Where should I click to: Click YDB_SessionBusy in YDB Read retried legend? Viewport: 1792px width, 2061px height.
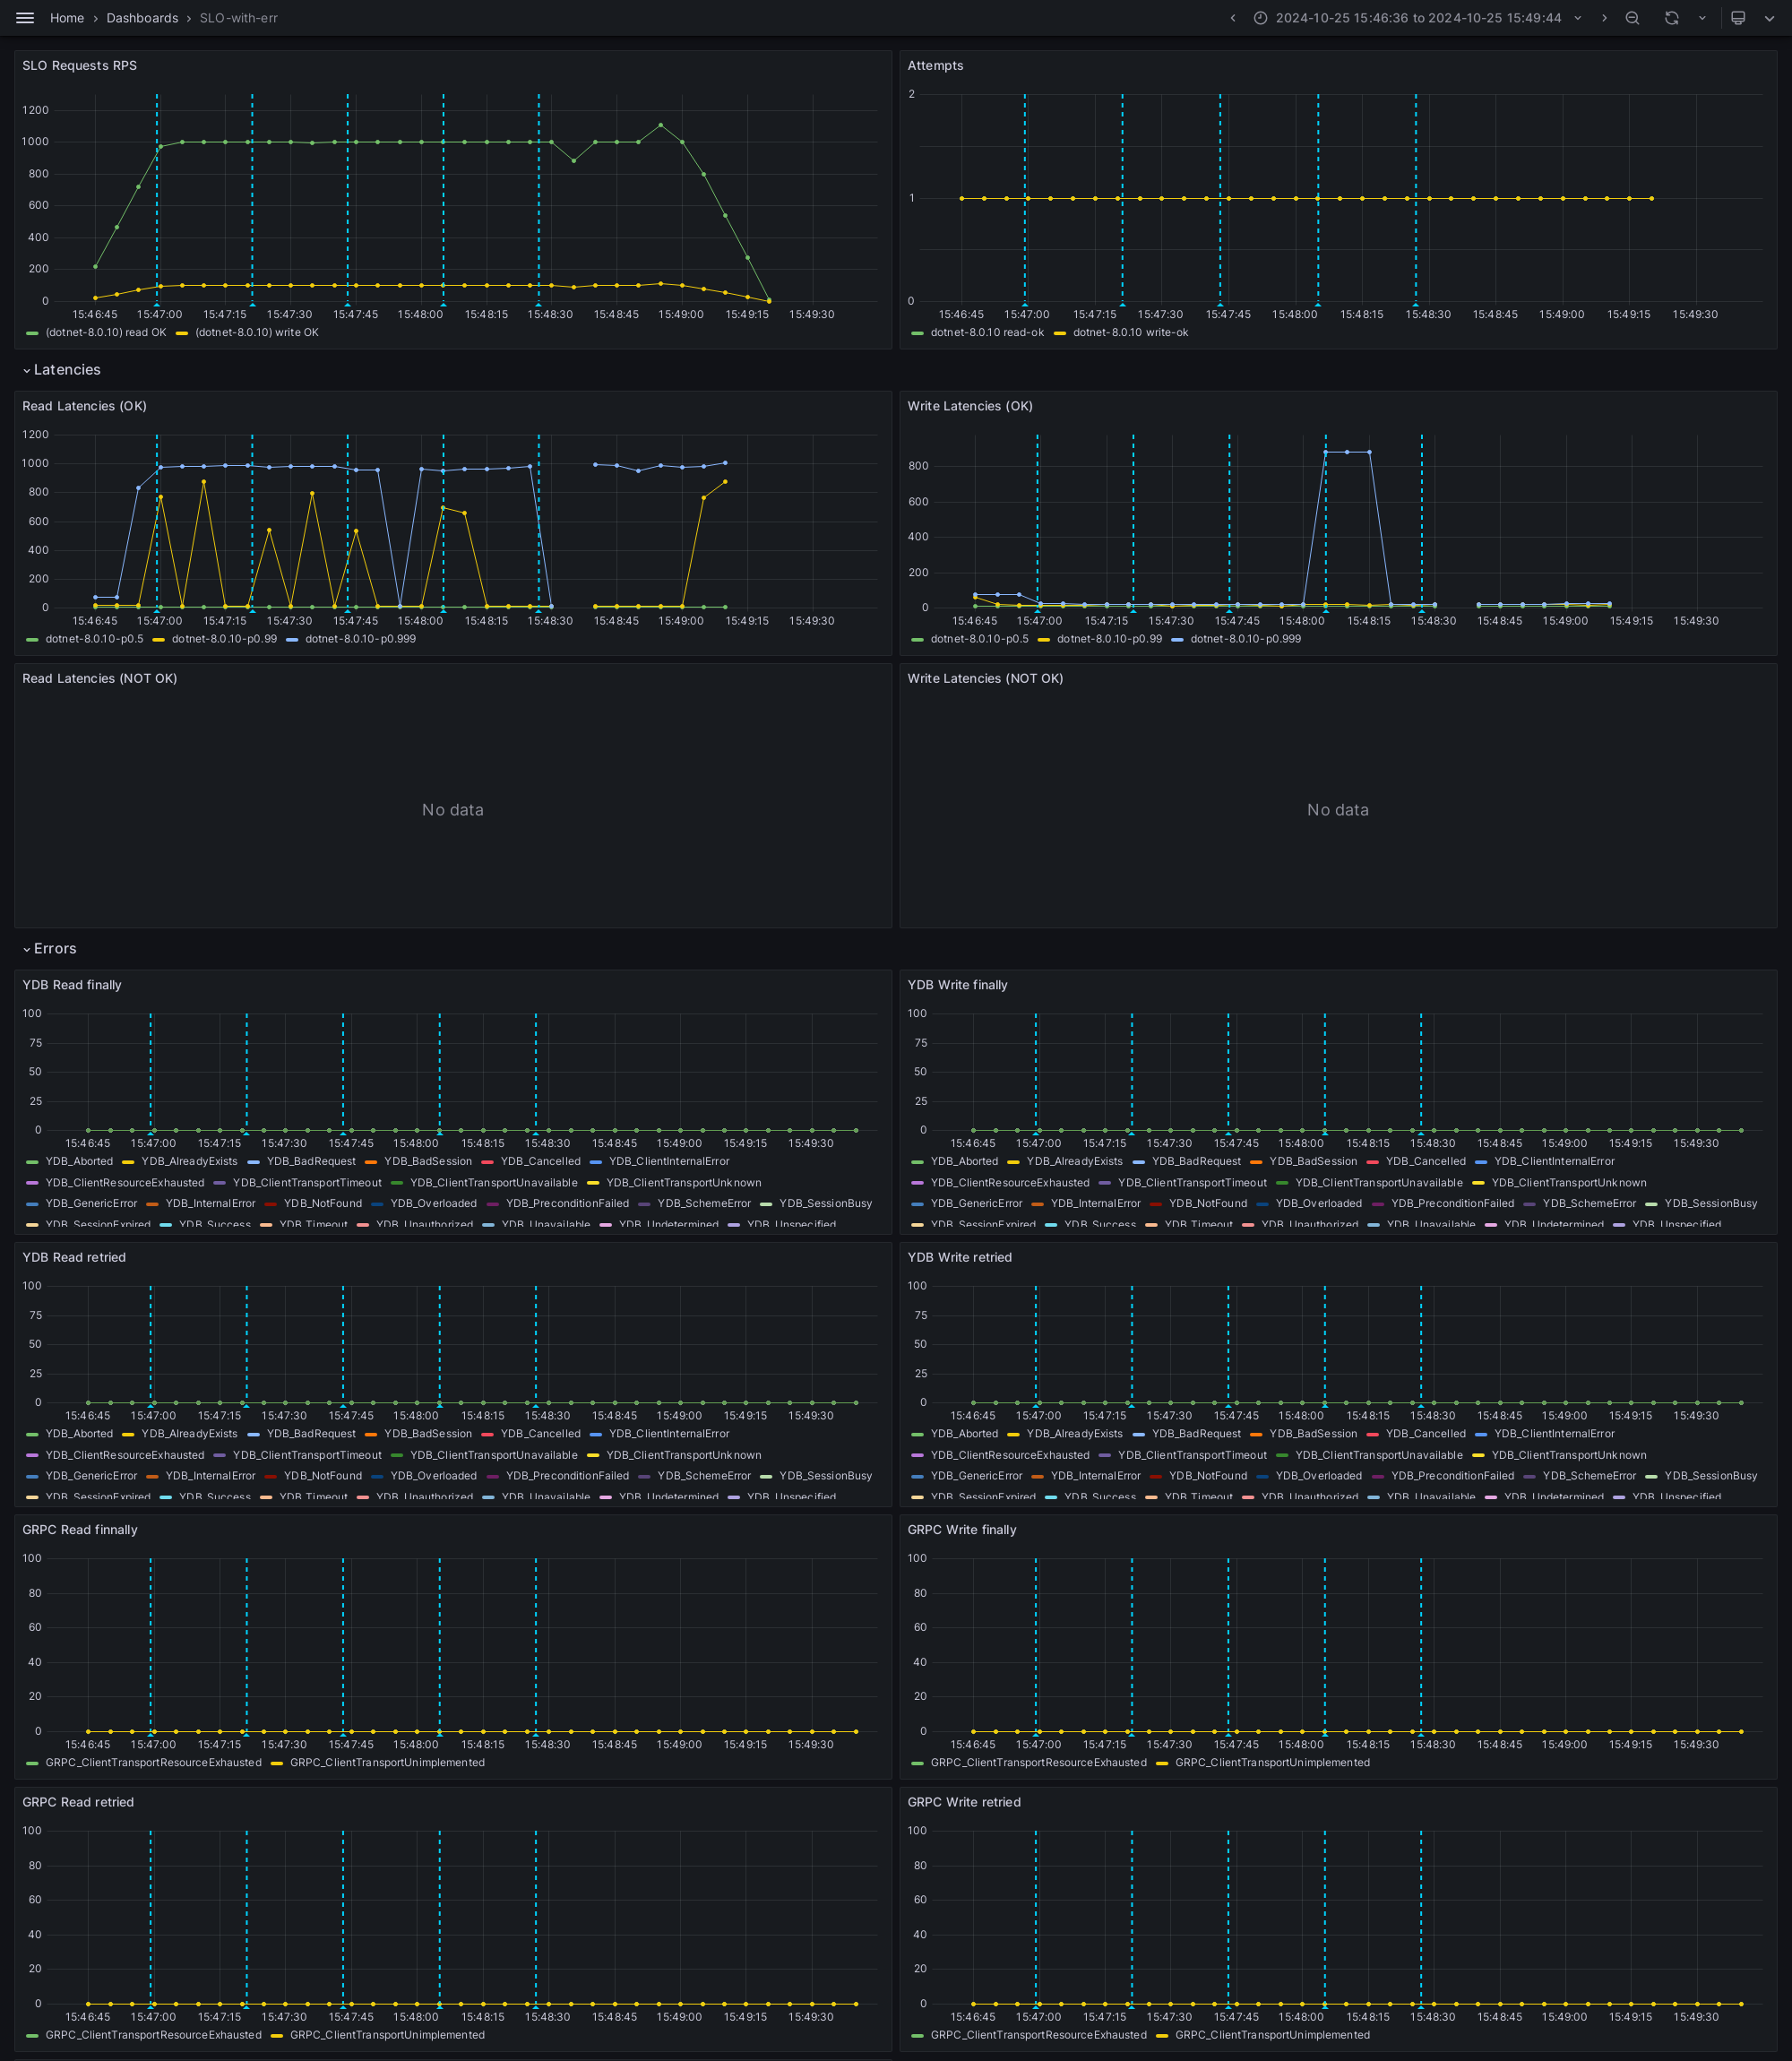825,1476
